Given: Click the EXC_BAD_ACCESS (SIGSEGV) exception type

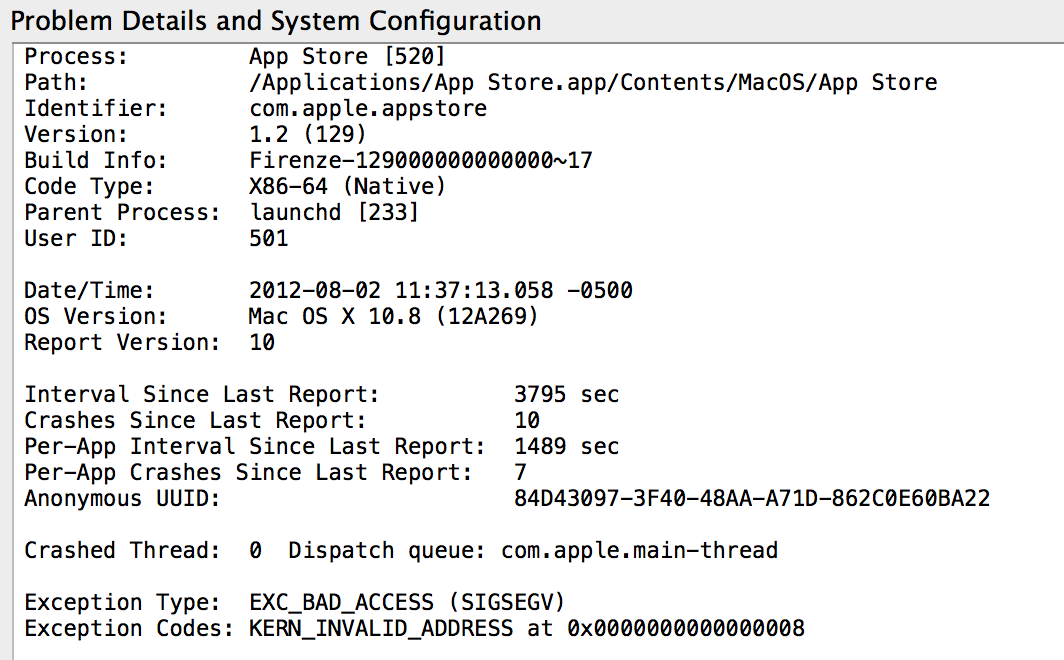Looking at the screenshot, I should [x=406, y=602].
